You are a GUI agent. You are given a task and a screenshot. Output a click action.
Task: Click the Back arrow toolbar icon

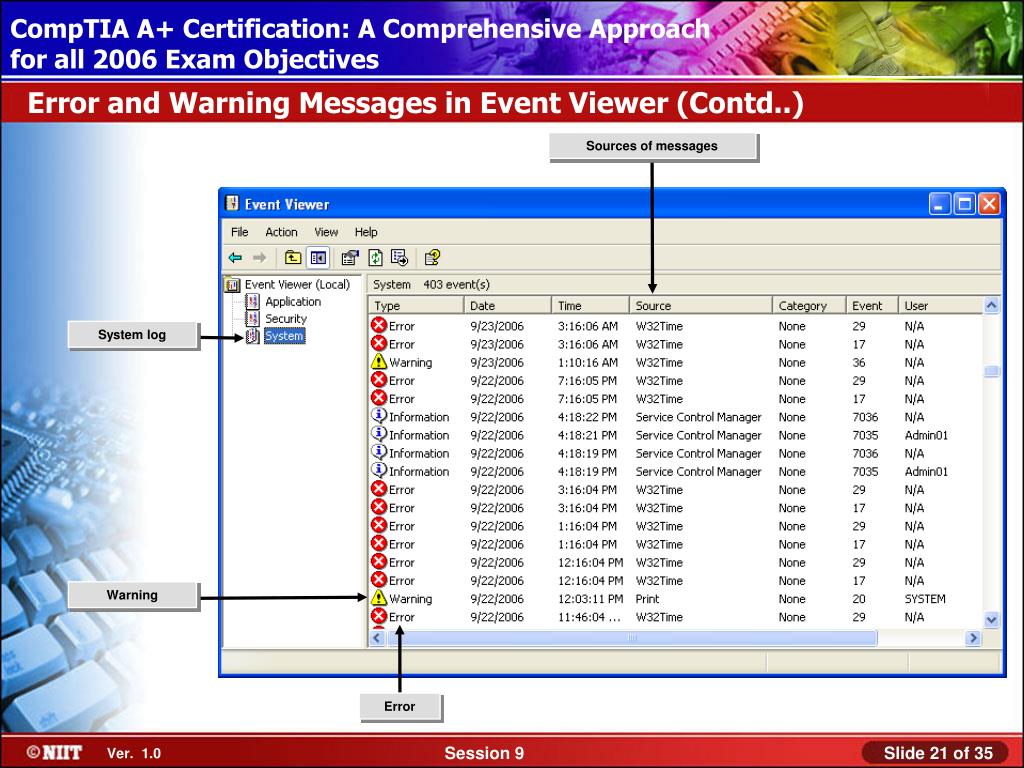[x=236, y=258]
